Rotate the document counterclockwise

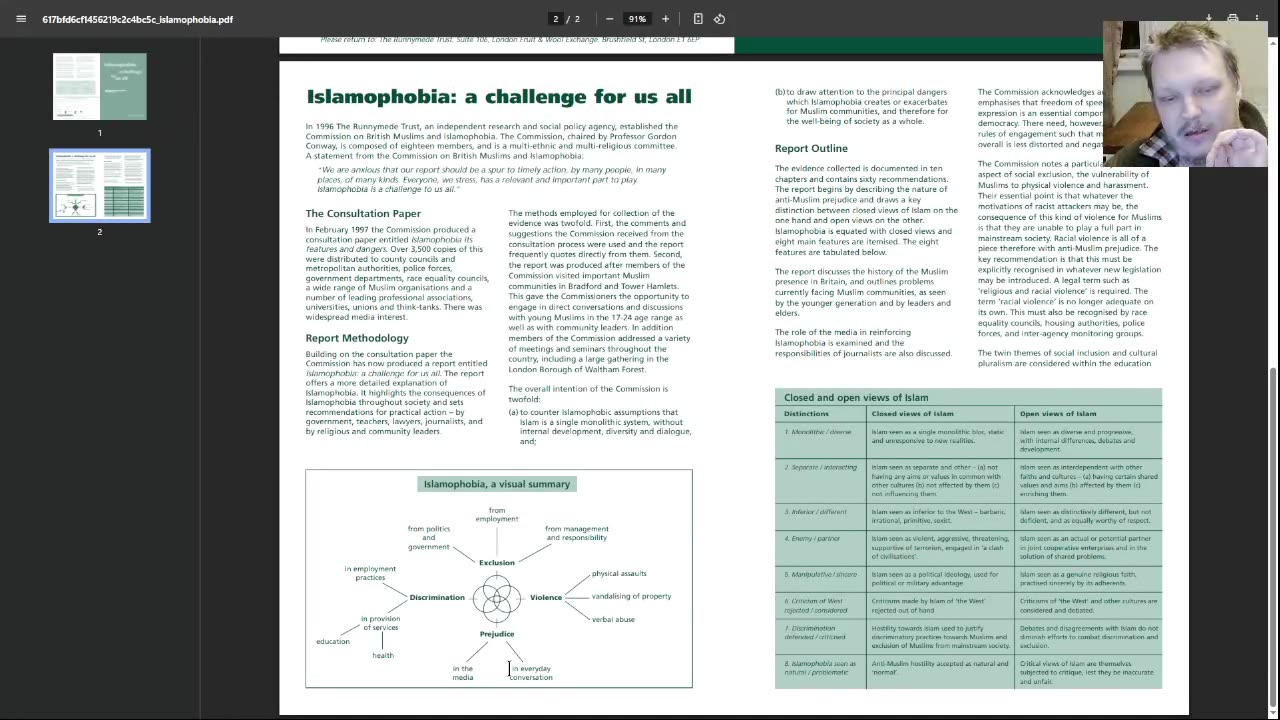click(719, 19)
